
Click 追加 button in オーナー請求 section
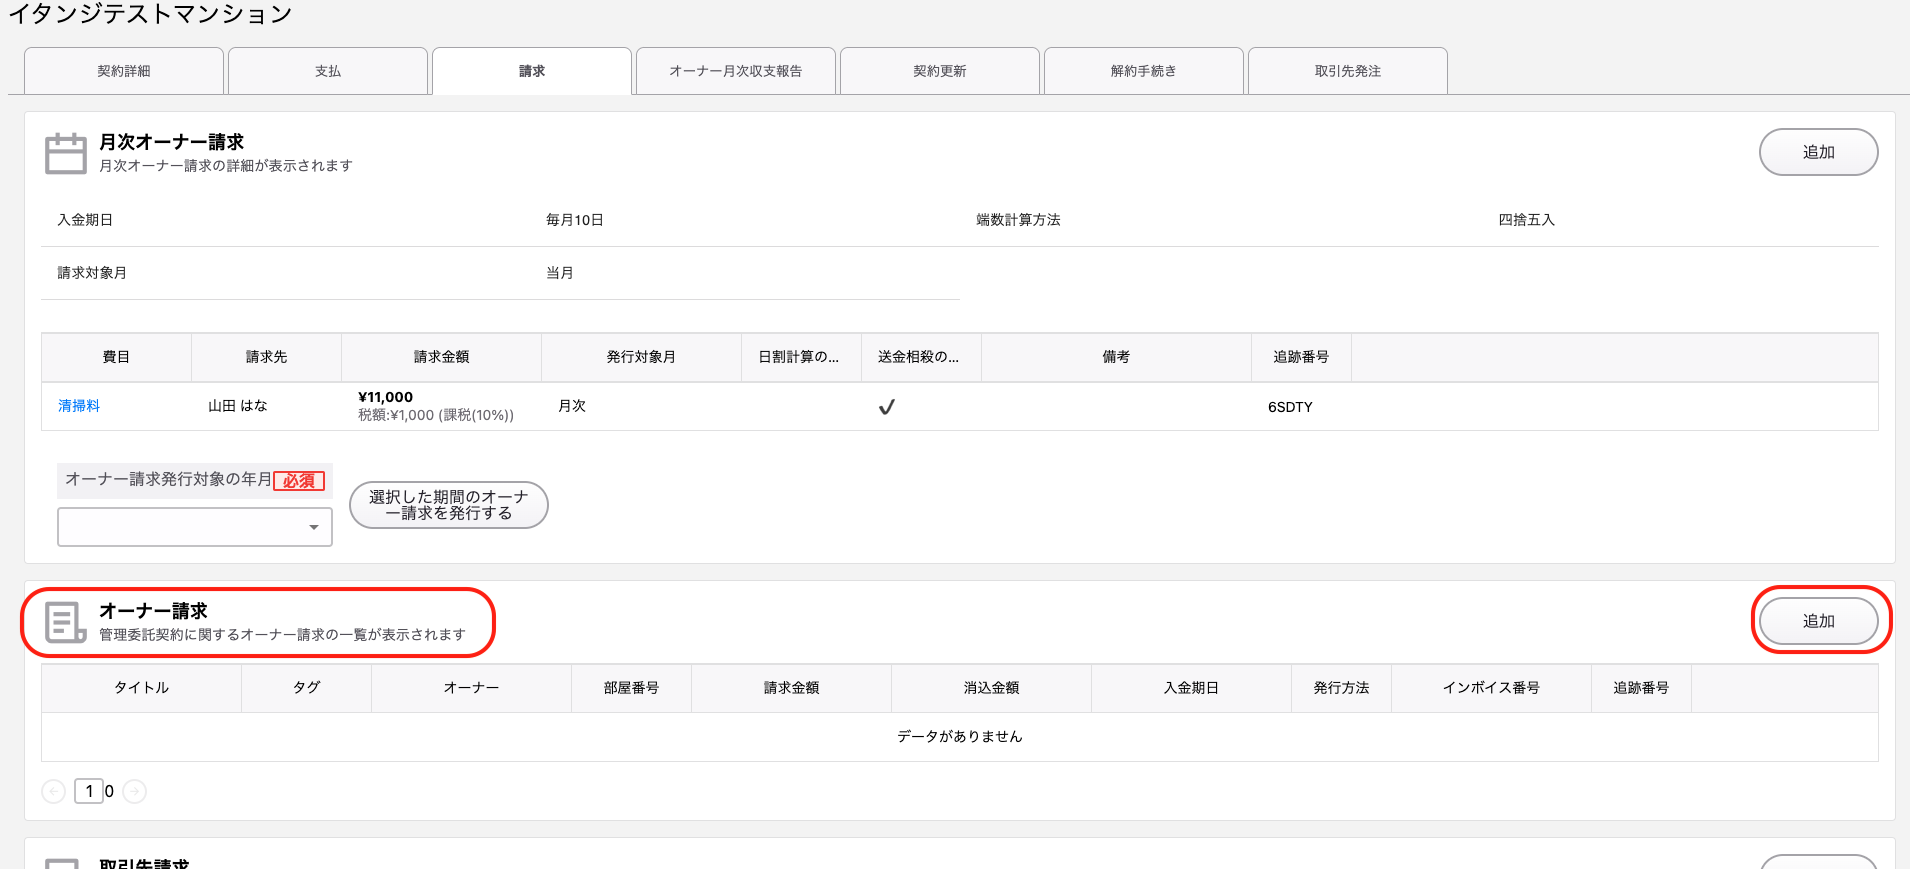(1818, 621)
